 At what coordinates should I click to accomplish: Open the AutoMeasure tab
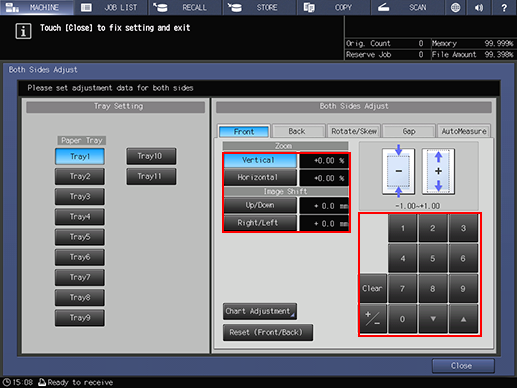click(x=464, y=131)
